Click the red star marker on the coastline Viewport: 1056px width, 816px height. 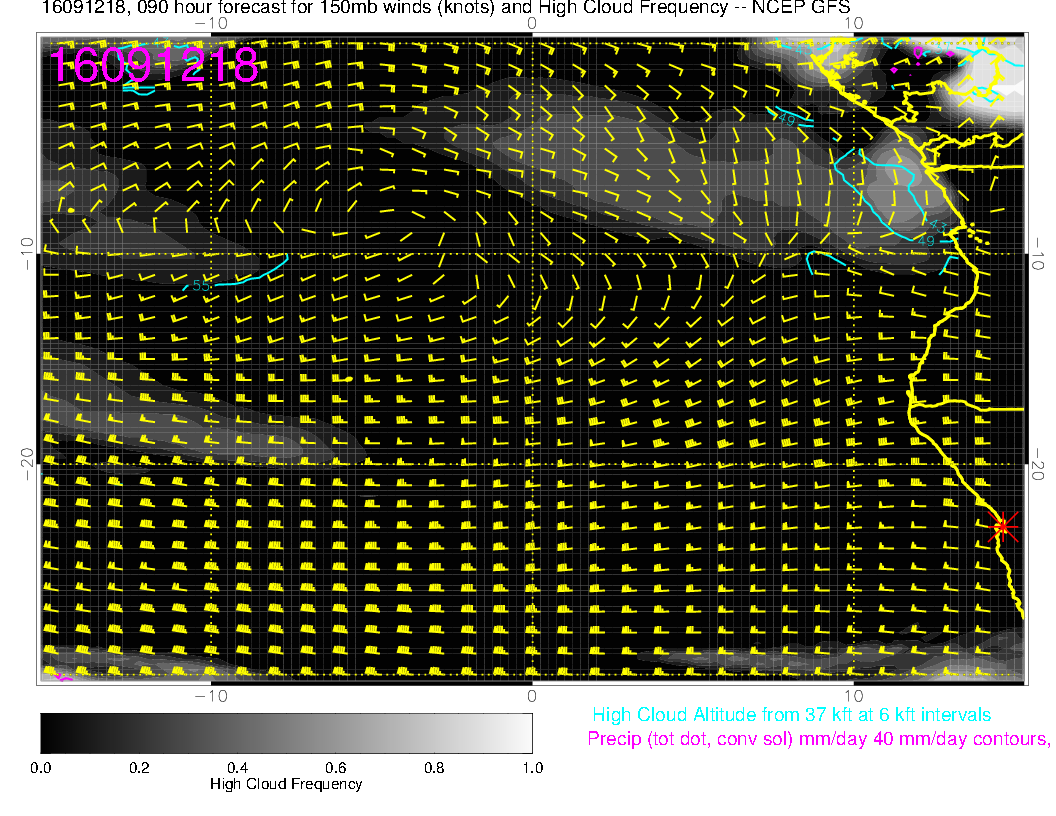click(x=1002, y=526)
